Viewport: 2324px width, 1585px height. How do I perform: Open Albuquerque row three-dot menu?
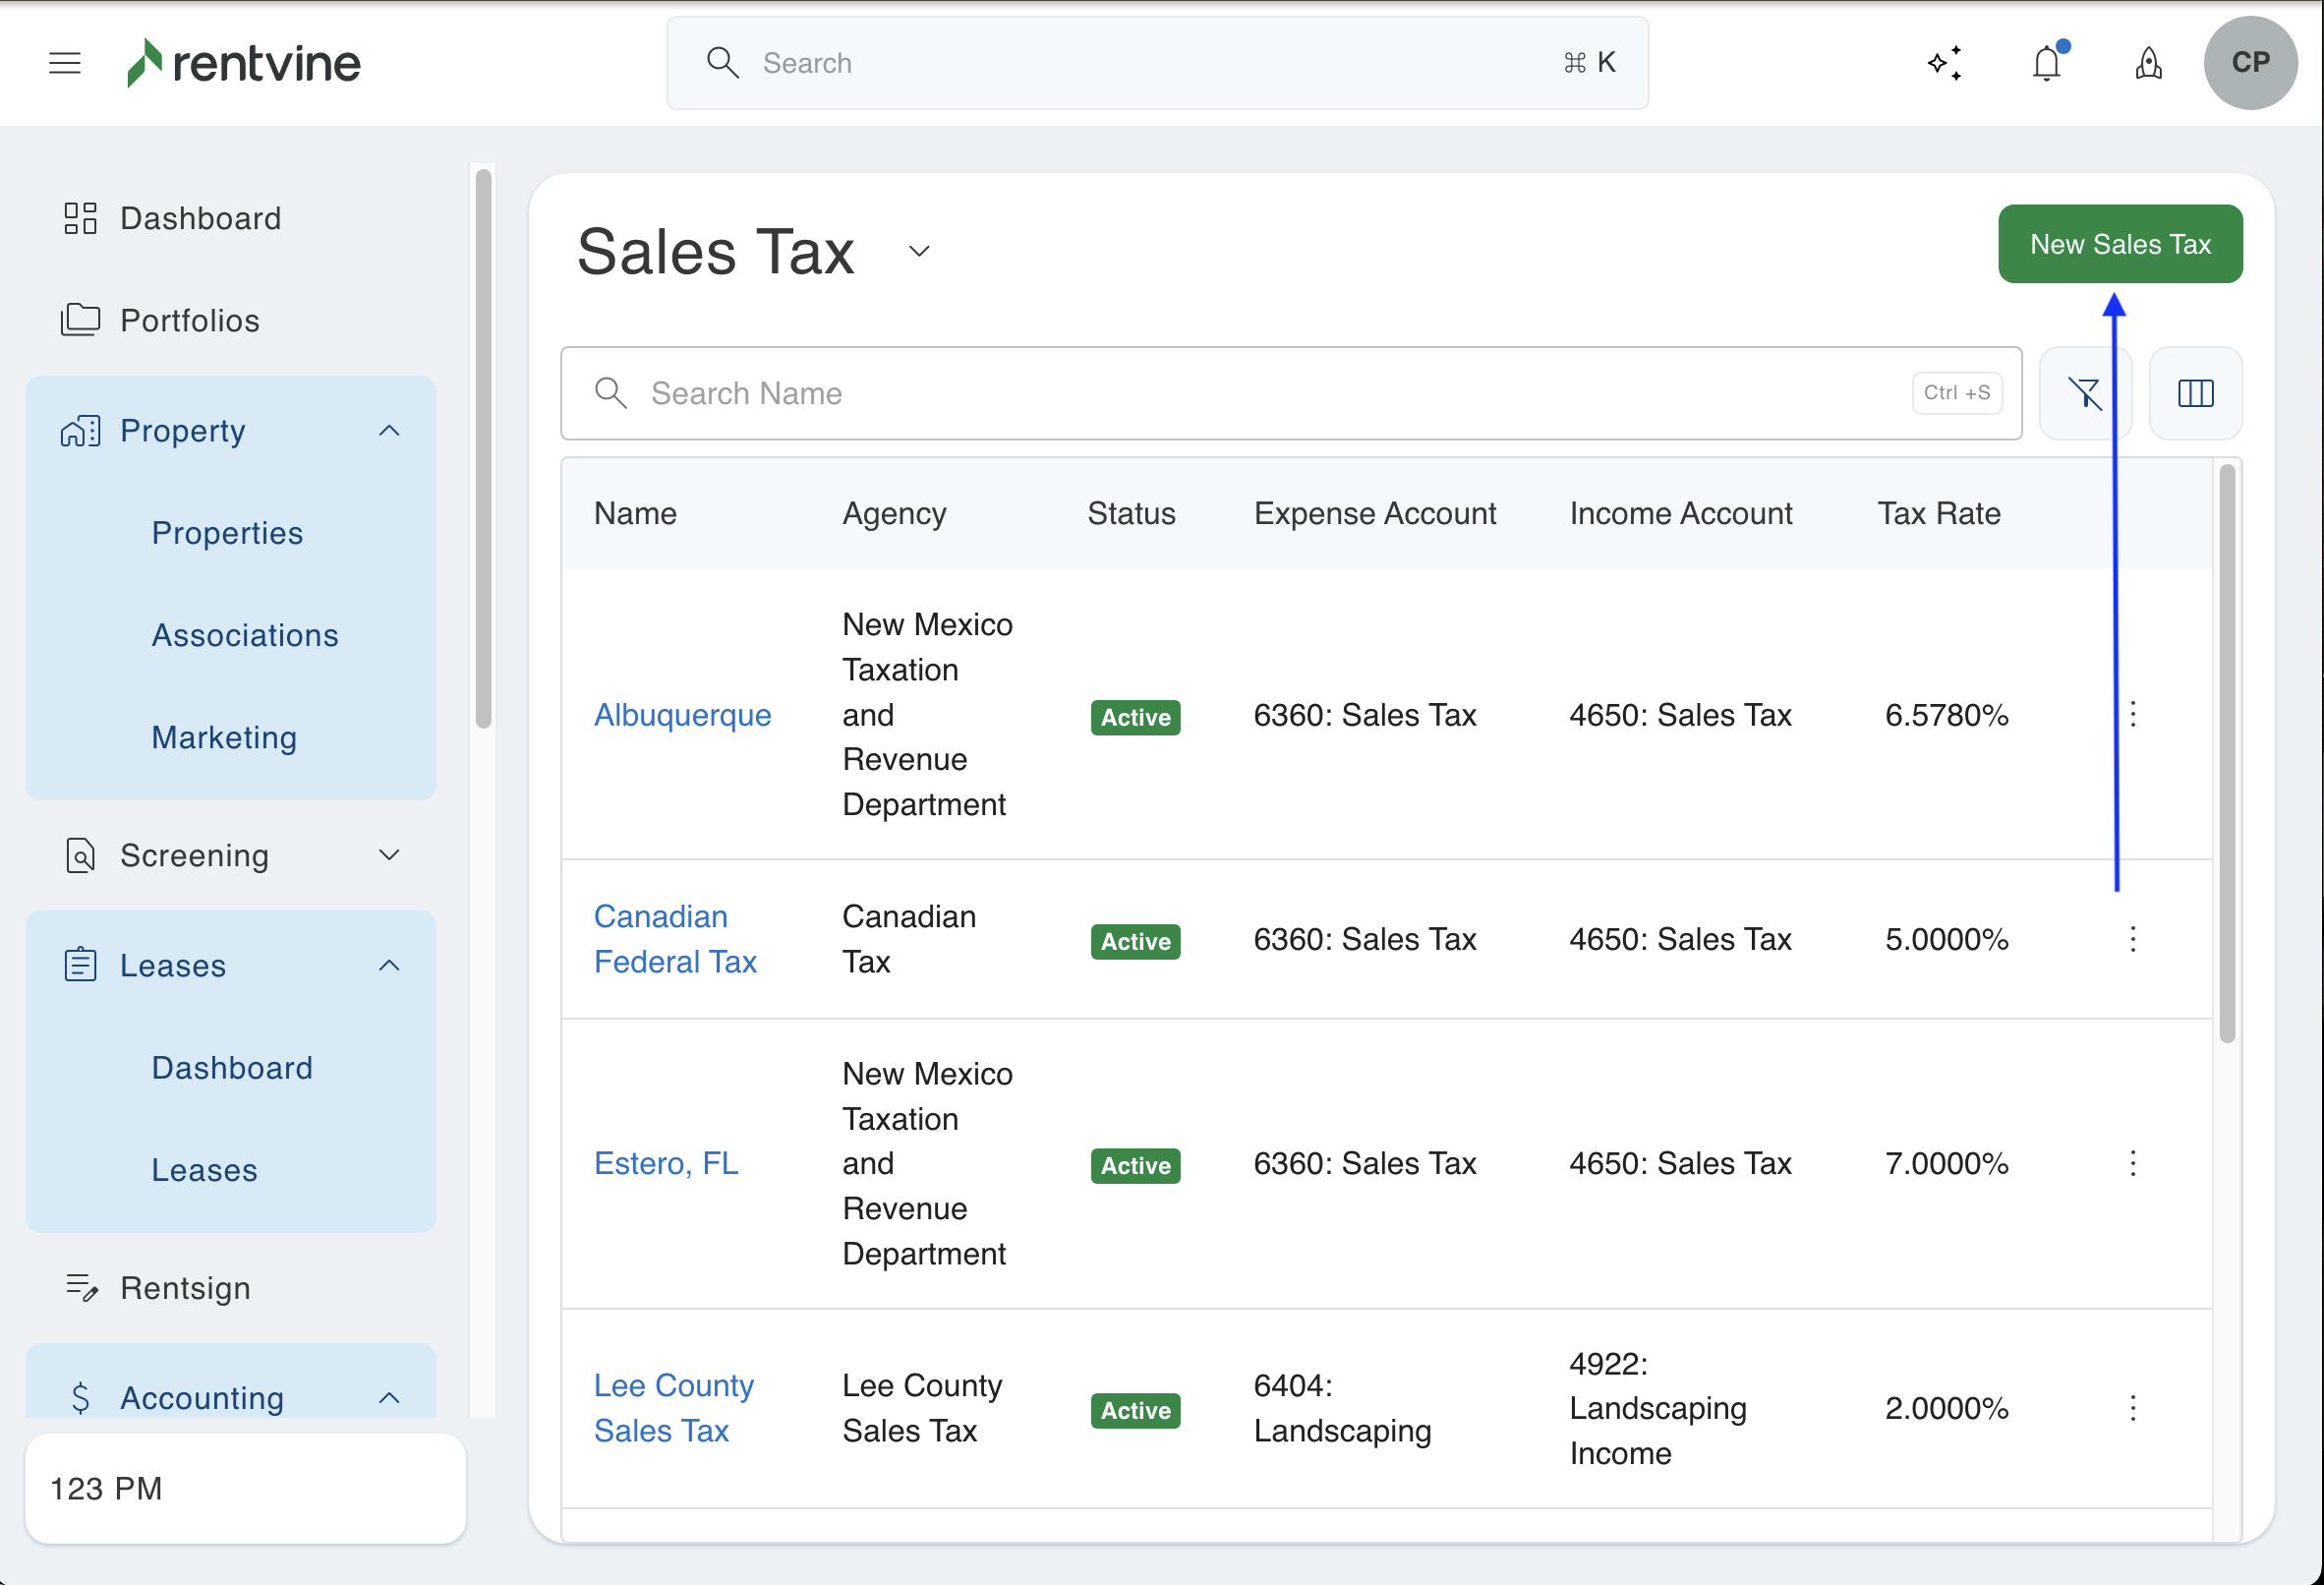(2133, 714)
